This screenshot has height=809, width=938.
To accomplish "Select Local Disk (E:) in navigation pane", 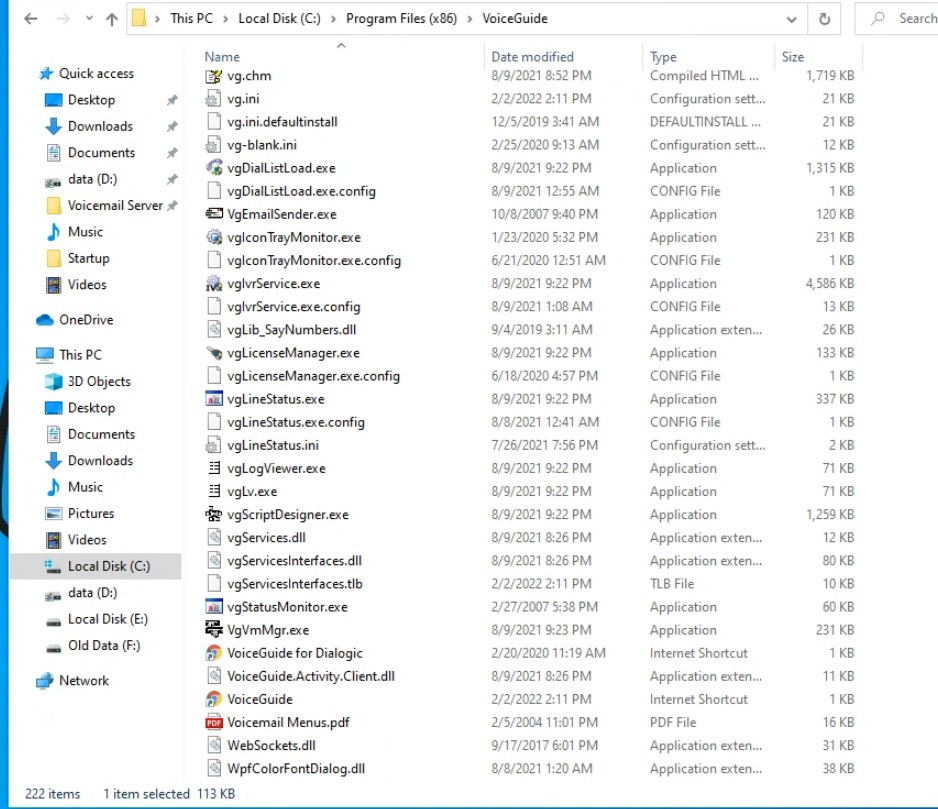I will click(108, 619).
